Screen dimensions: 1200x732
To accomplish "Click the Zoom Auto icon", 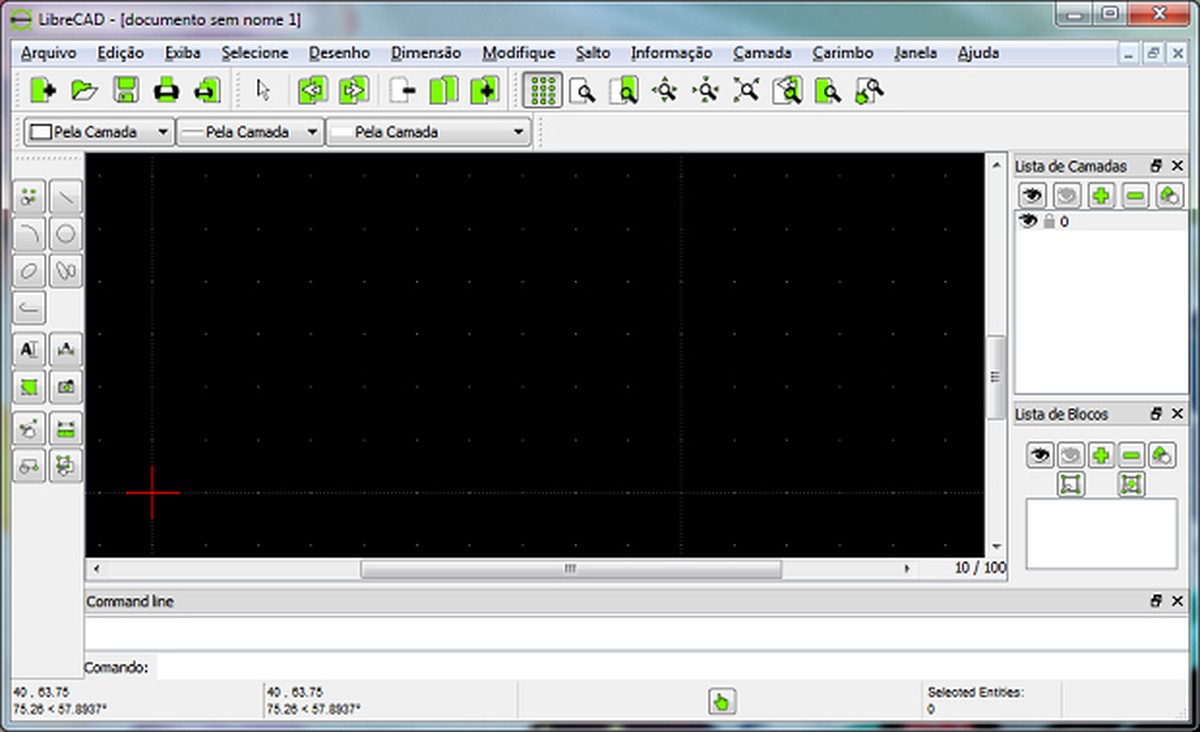I will (x=747, y=91).
